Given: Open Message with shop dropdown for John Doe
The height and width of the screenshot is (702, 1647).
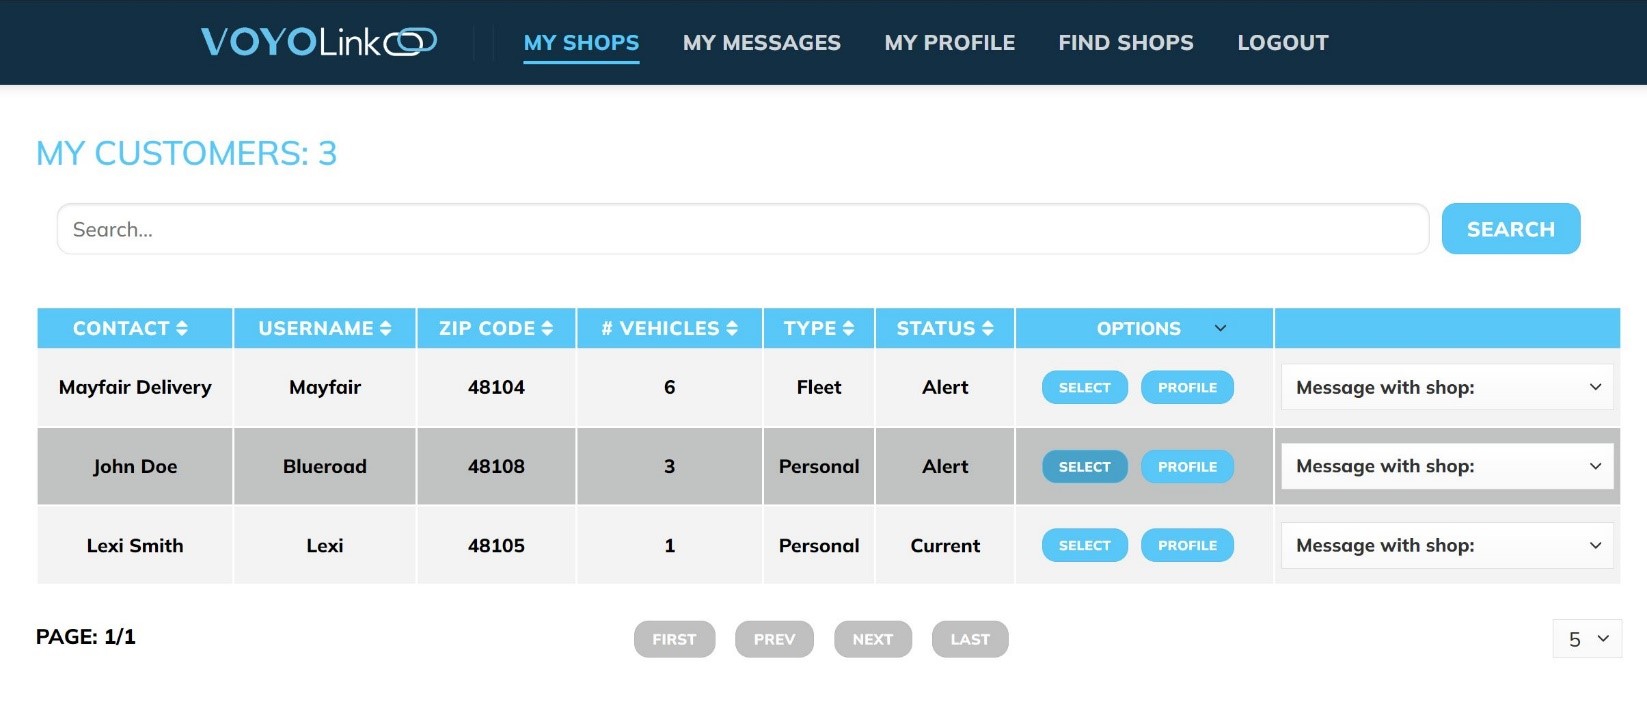Looking at the screenshot, I should tap(1446, 466).
